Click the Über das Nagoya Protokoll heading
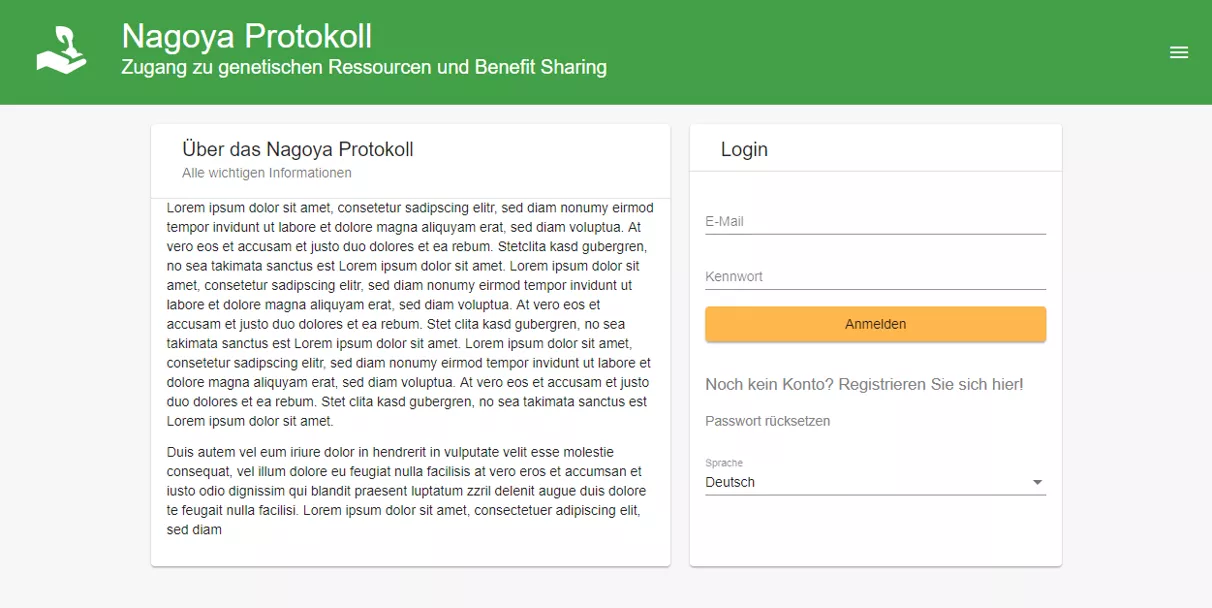This screenshot has width=1212, height=608. (297, 150)
